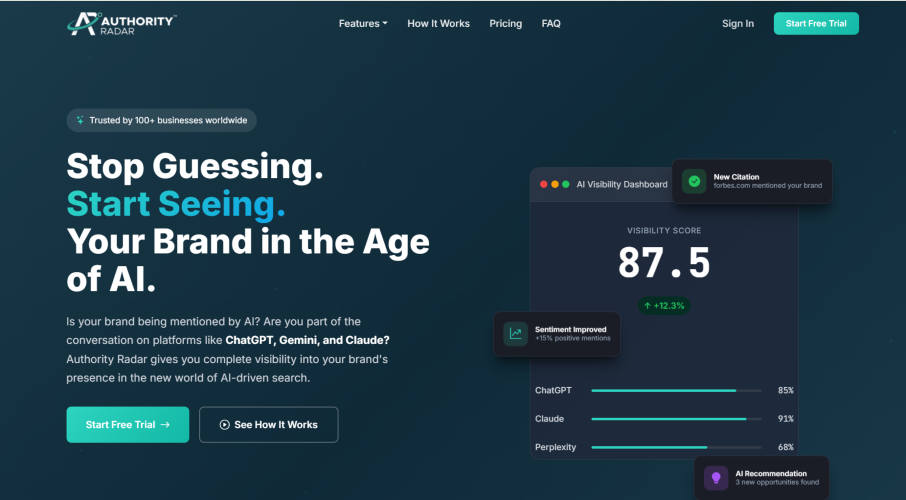Click 68% value for Perplexity

tap(785, 447)
